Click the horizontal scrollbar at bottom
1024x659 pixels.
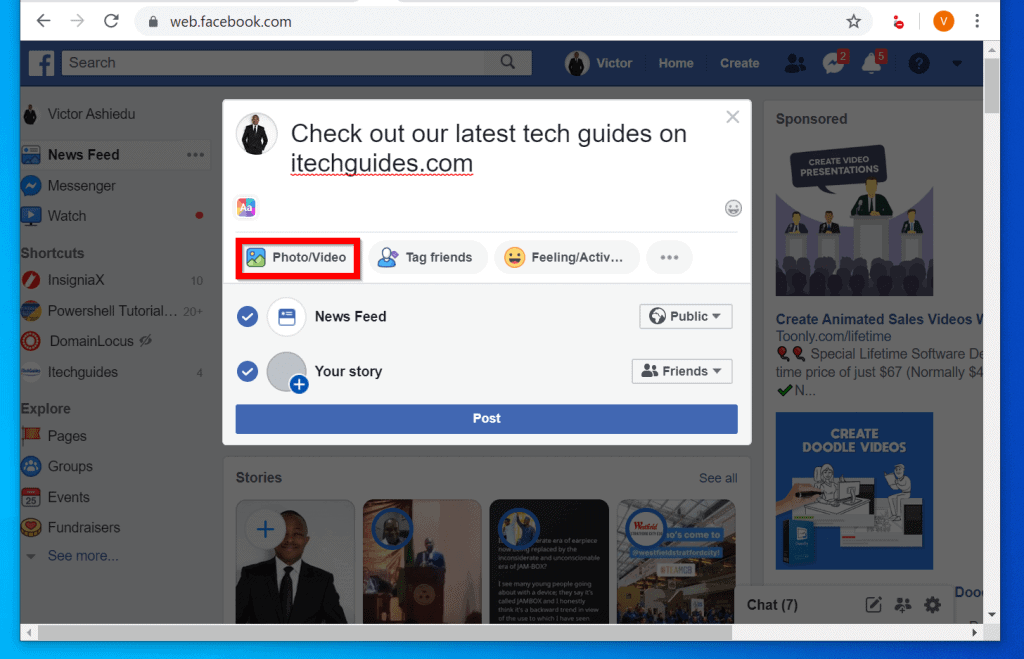pyautogui.click(x=385, y=632)
